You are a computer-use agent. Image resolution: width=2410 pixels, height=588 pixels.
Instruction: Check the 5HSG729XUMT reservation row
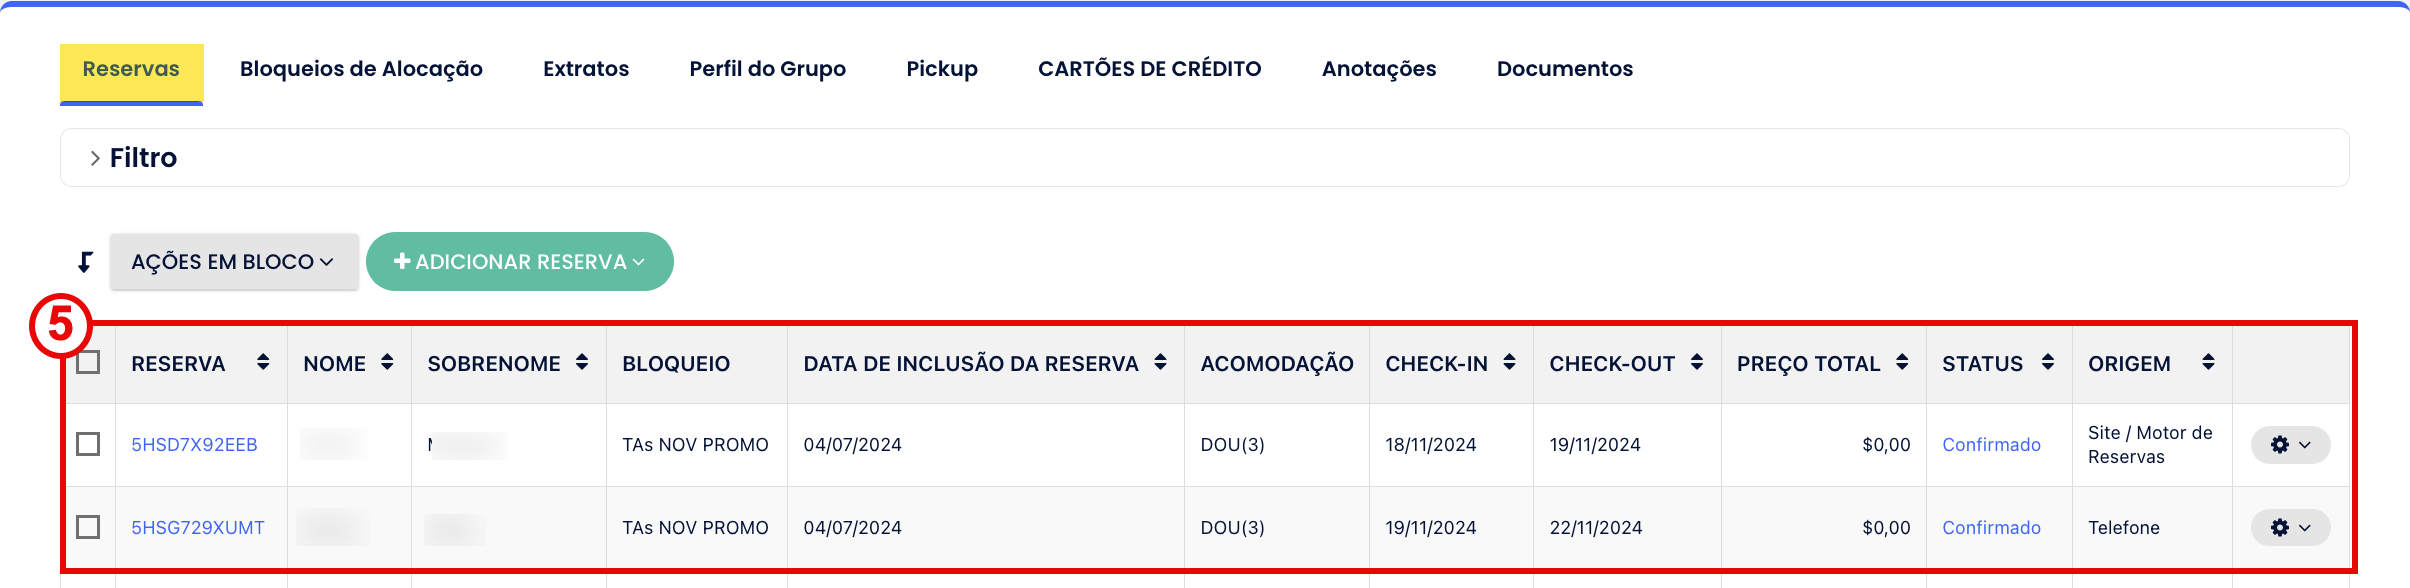click(88, 527)
